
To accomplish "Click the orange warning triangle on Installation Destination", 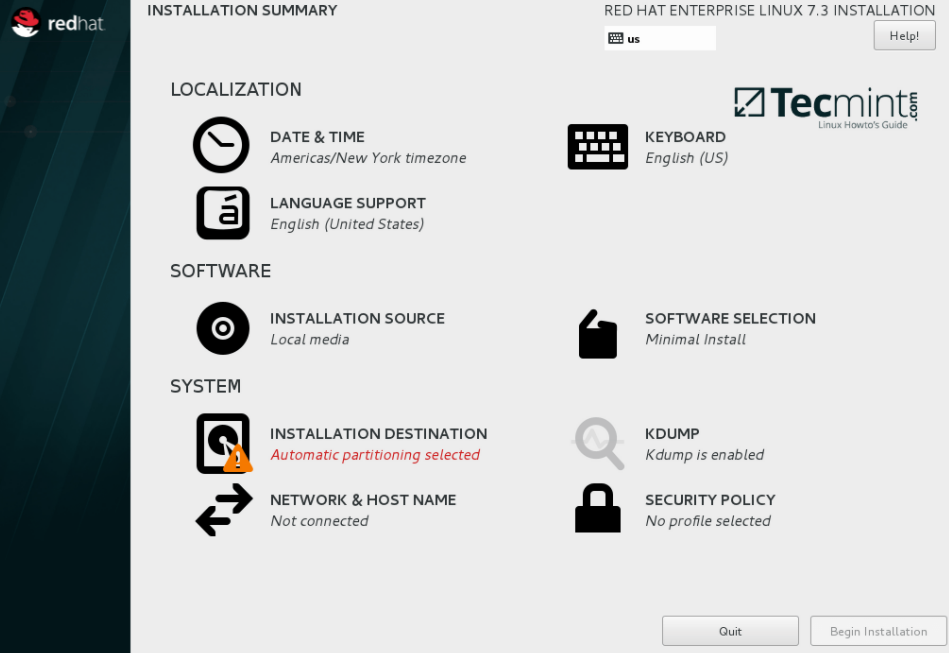I will click(238, 460).
